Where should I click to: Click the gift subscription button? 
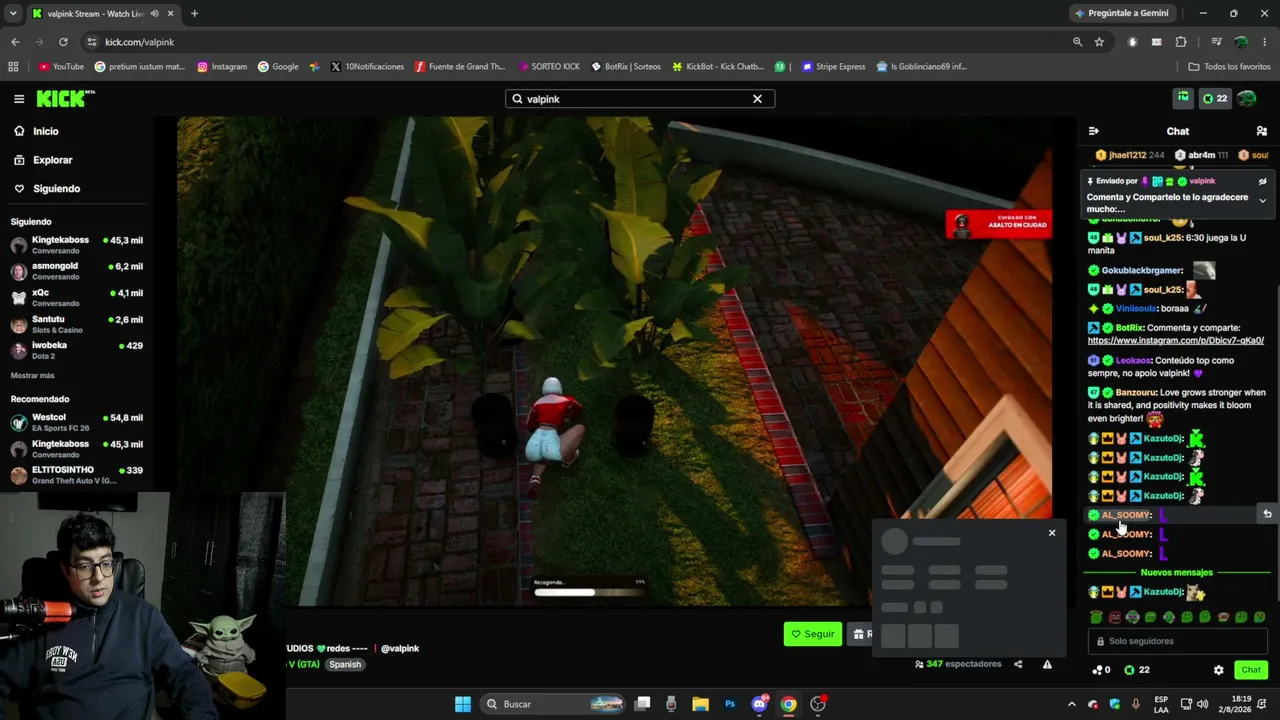(861, 634)
